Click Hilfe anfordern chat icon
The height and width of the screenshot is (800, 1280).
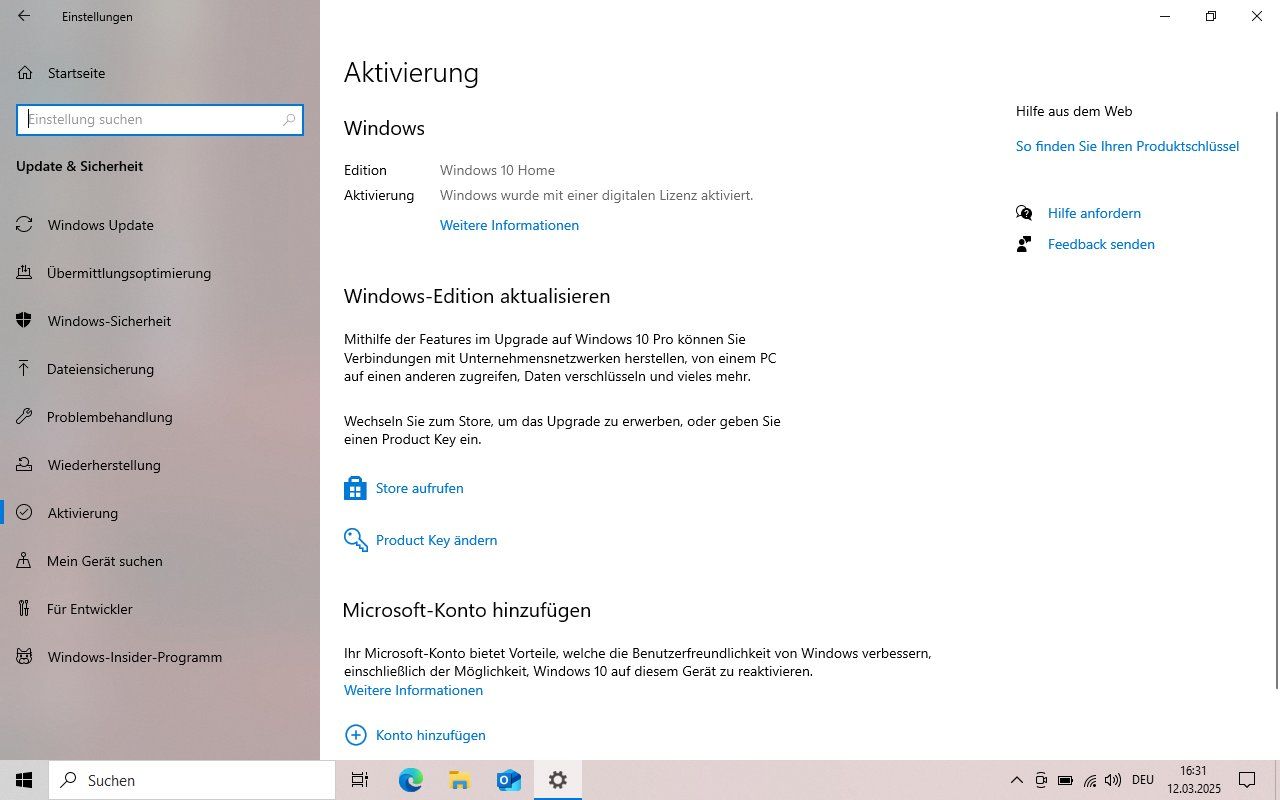tap(1024, 213)
